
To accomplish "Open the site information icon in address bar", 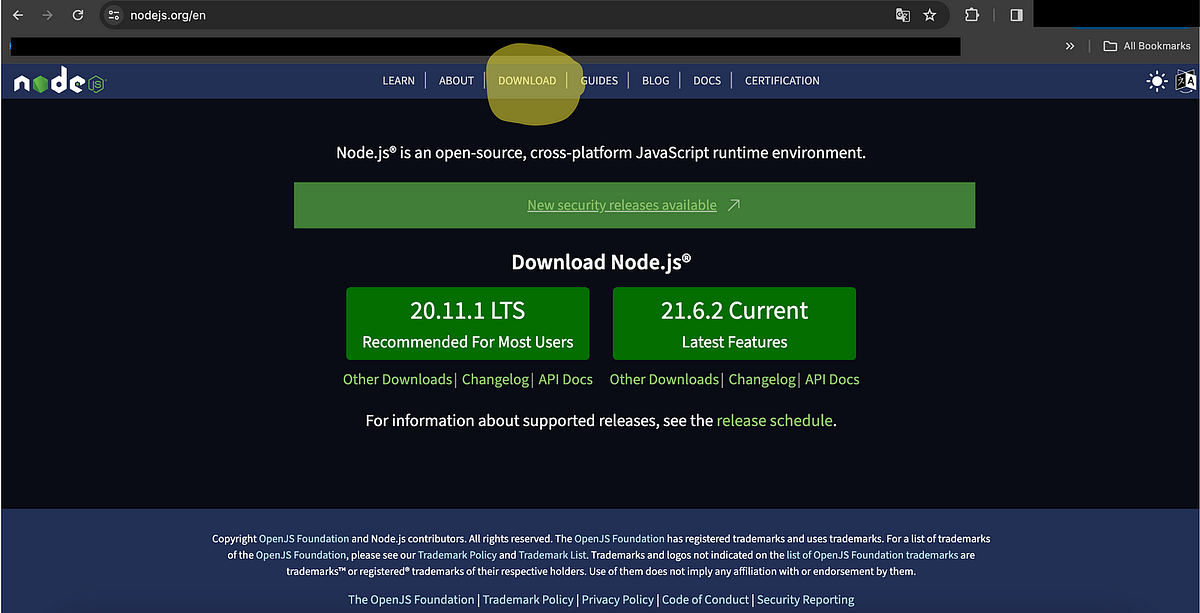I will click(x=113, y=15).
